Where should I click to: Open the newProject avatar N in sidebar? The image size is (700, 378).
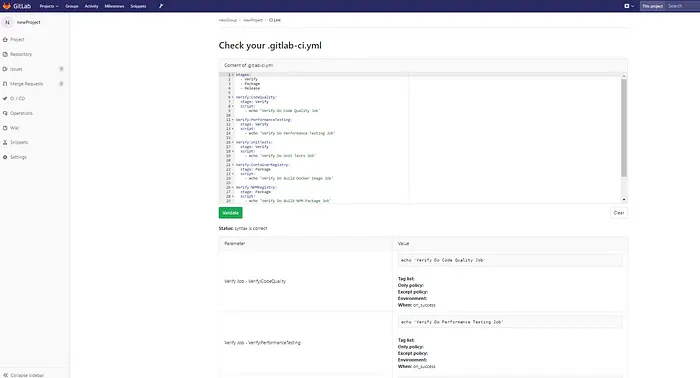[7, 22]
